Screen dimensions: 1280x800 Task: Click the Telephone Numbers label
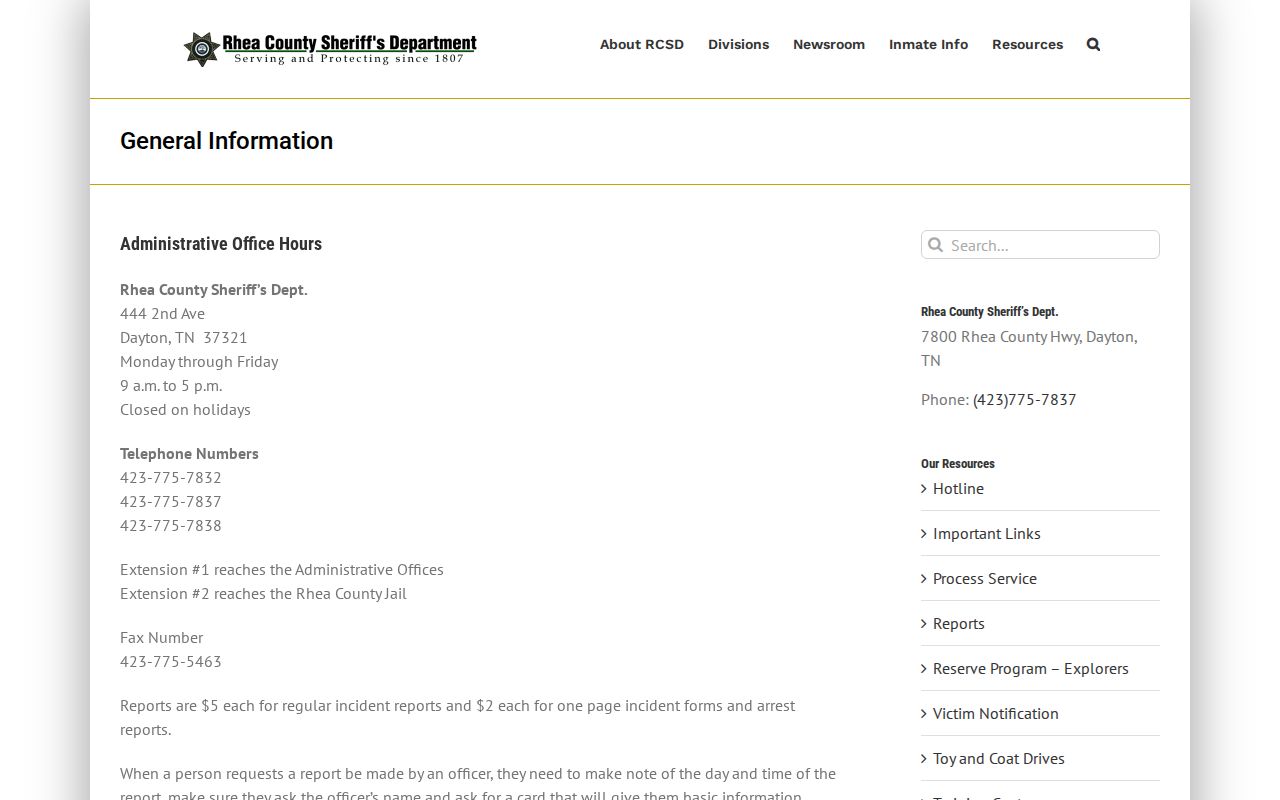pos(189,453)
